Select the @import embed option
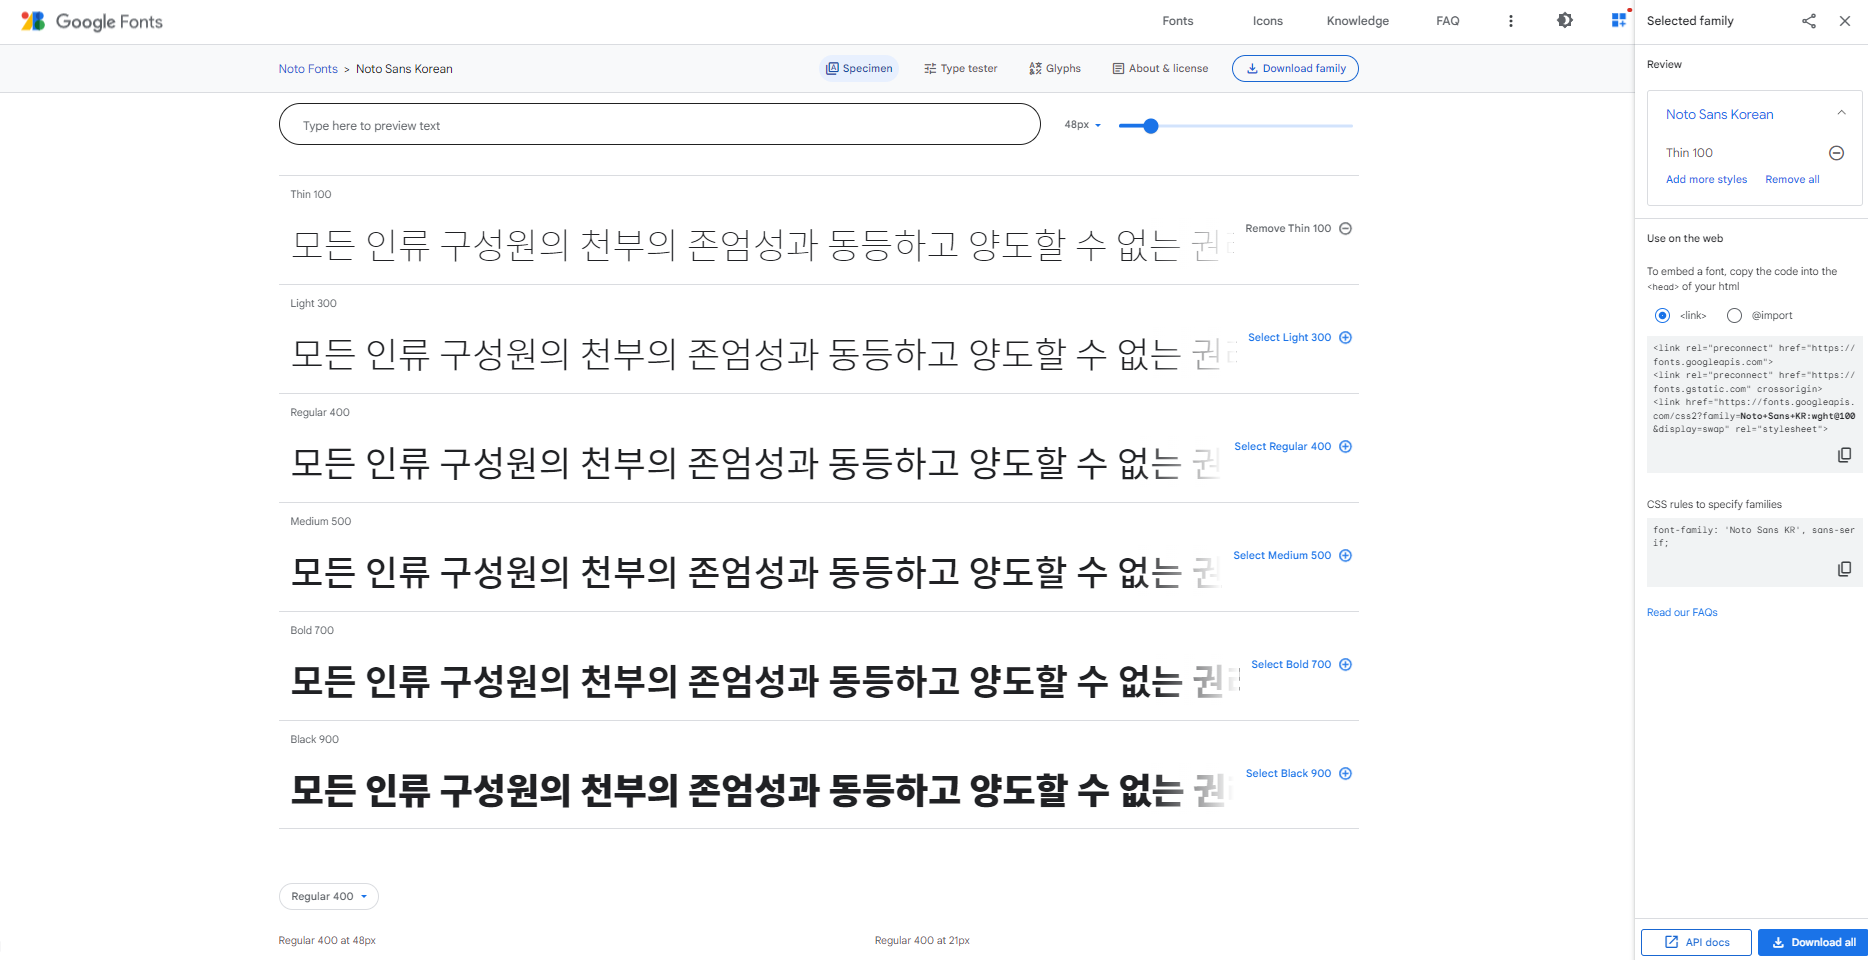This screenshot has width=1868, height=960. [x=1734, y=315]
